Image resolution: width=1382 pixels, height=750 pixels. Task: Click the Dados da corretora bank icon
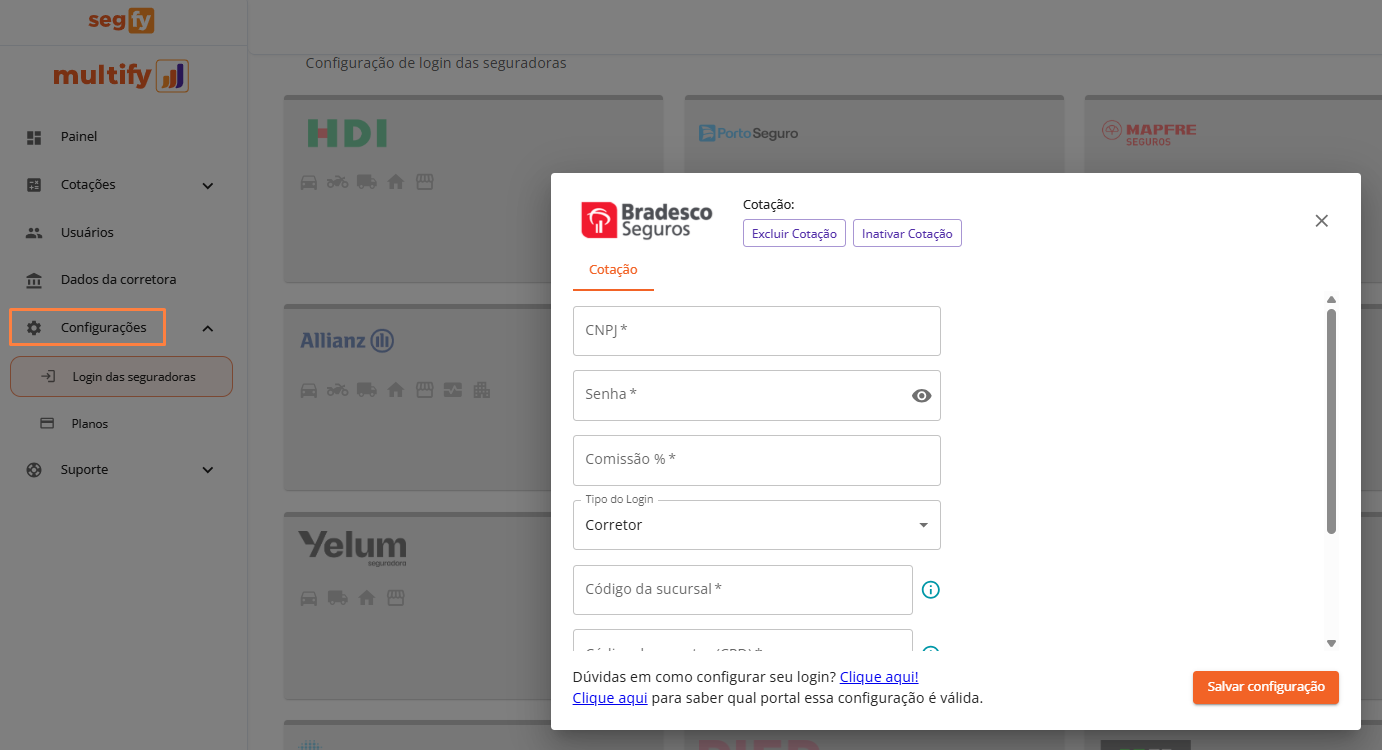tap(34, 280)
